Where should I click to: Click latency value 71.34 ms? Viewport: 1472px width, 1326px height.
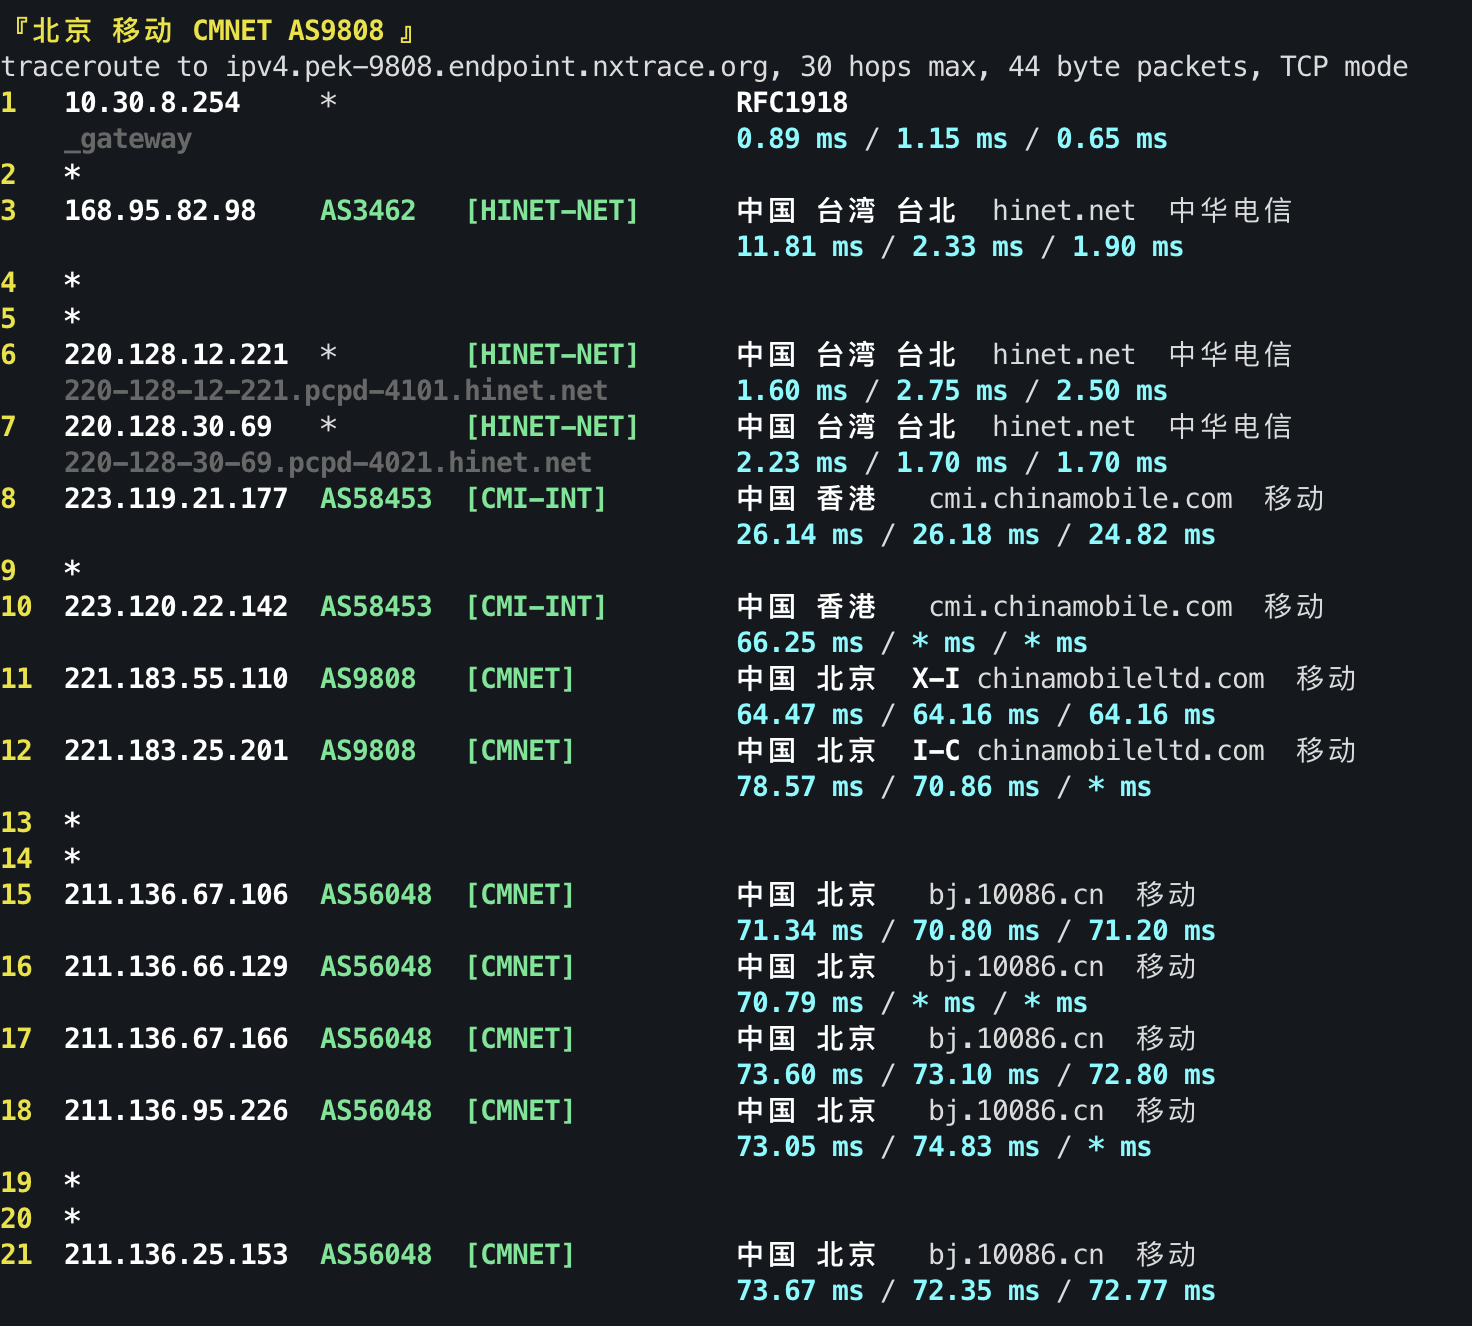pyautogui.click(x=800, y=931)
